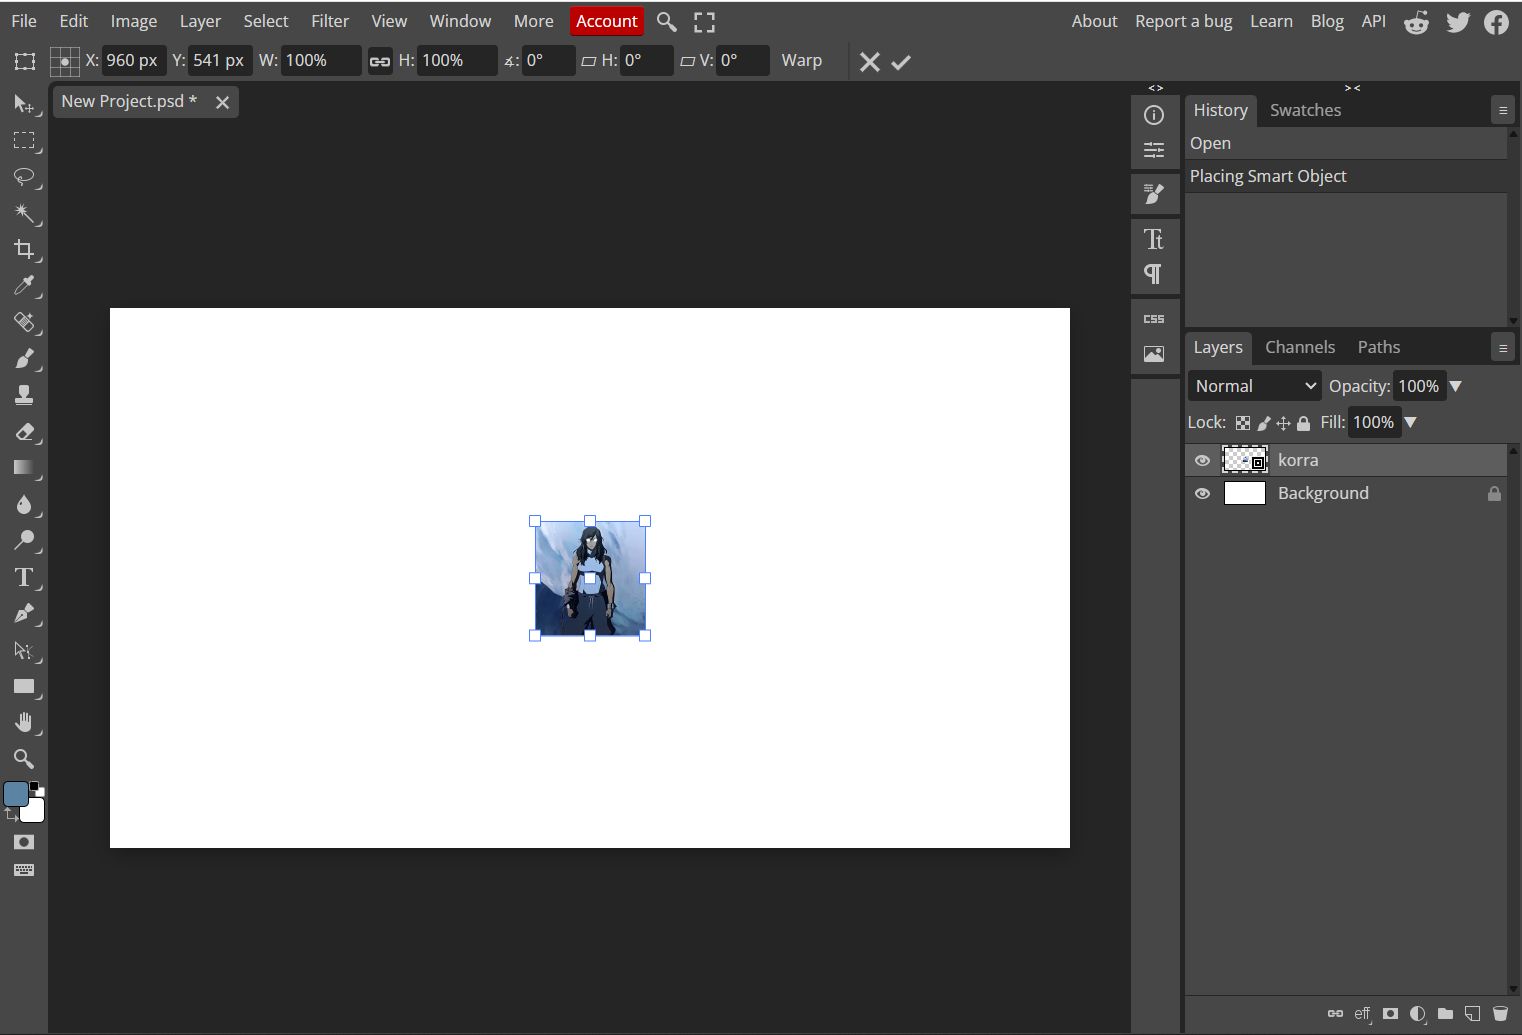Image resolution: width=1522 pixels, height=1035 pixels.
Task: Open the Character panel
Action: tap(1155, 239)
